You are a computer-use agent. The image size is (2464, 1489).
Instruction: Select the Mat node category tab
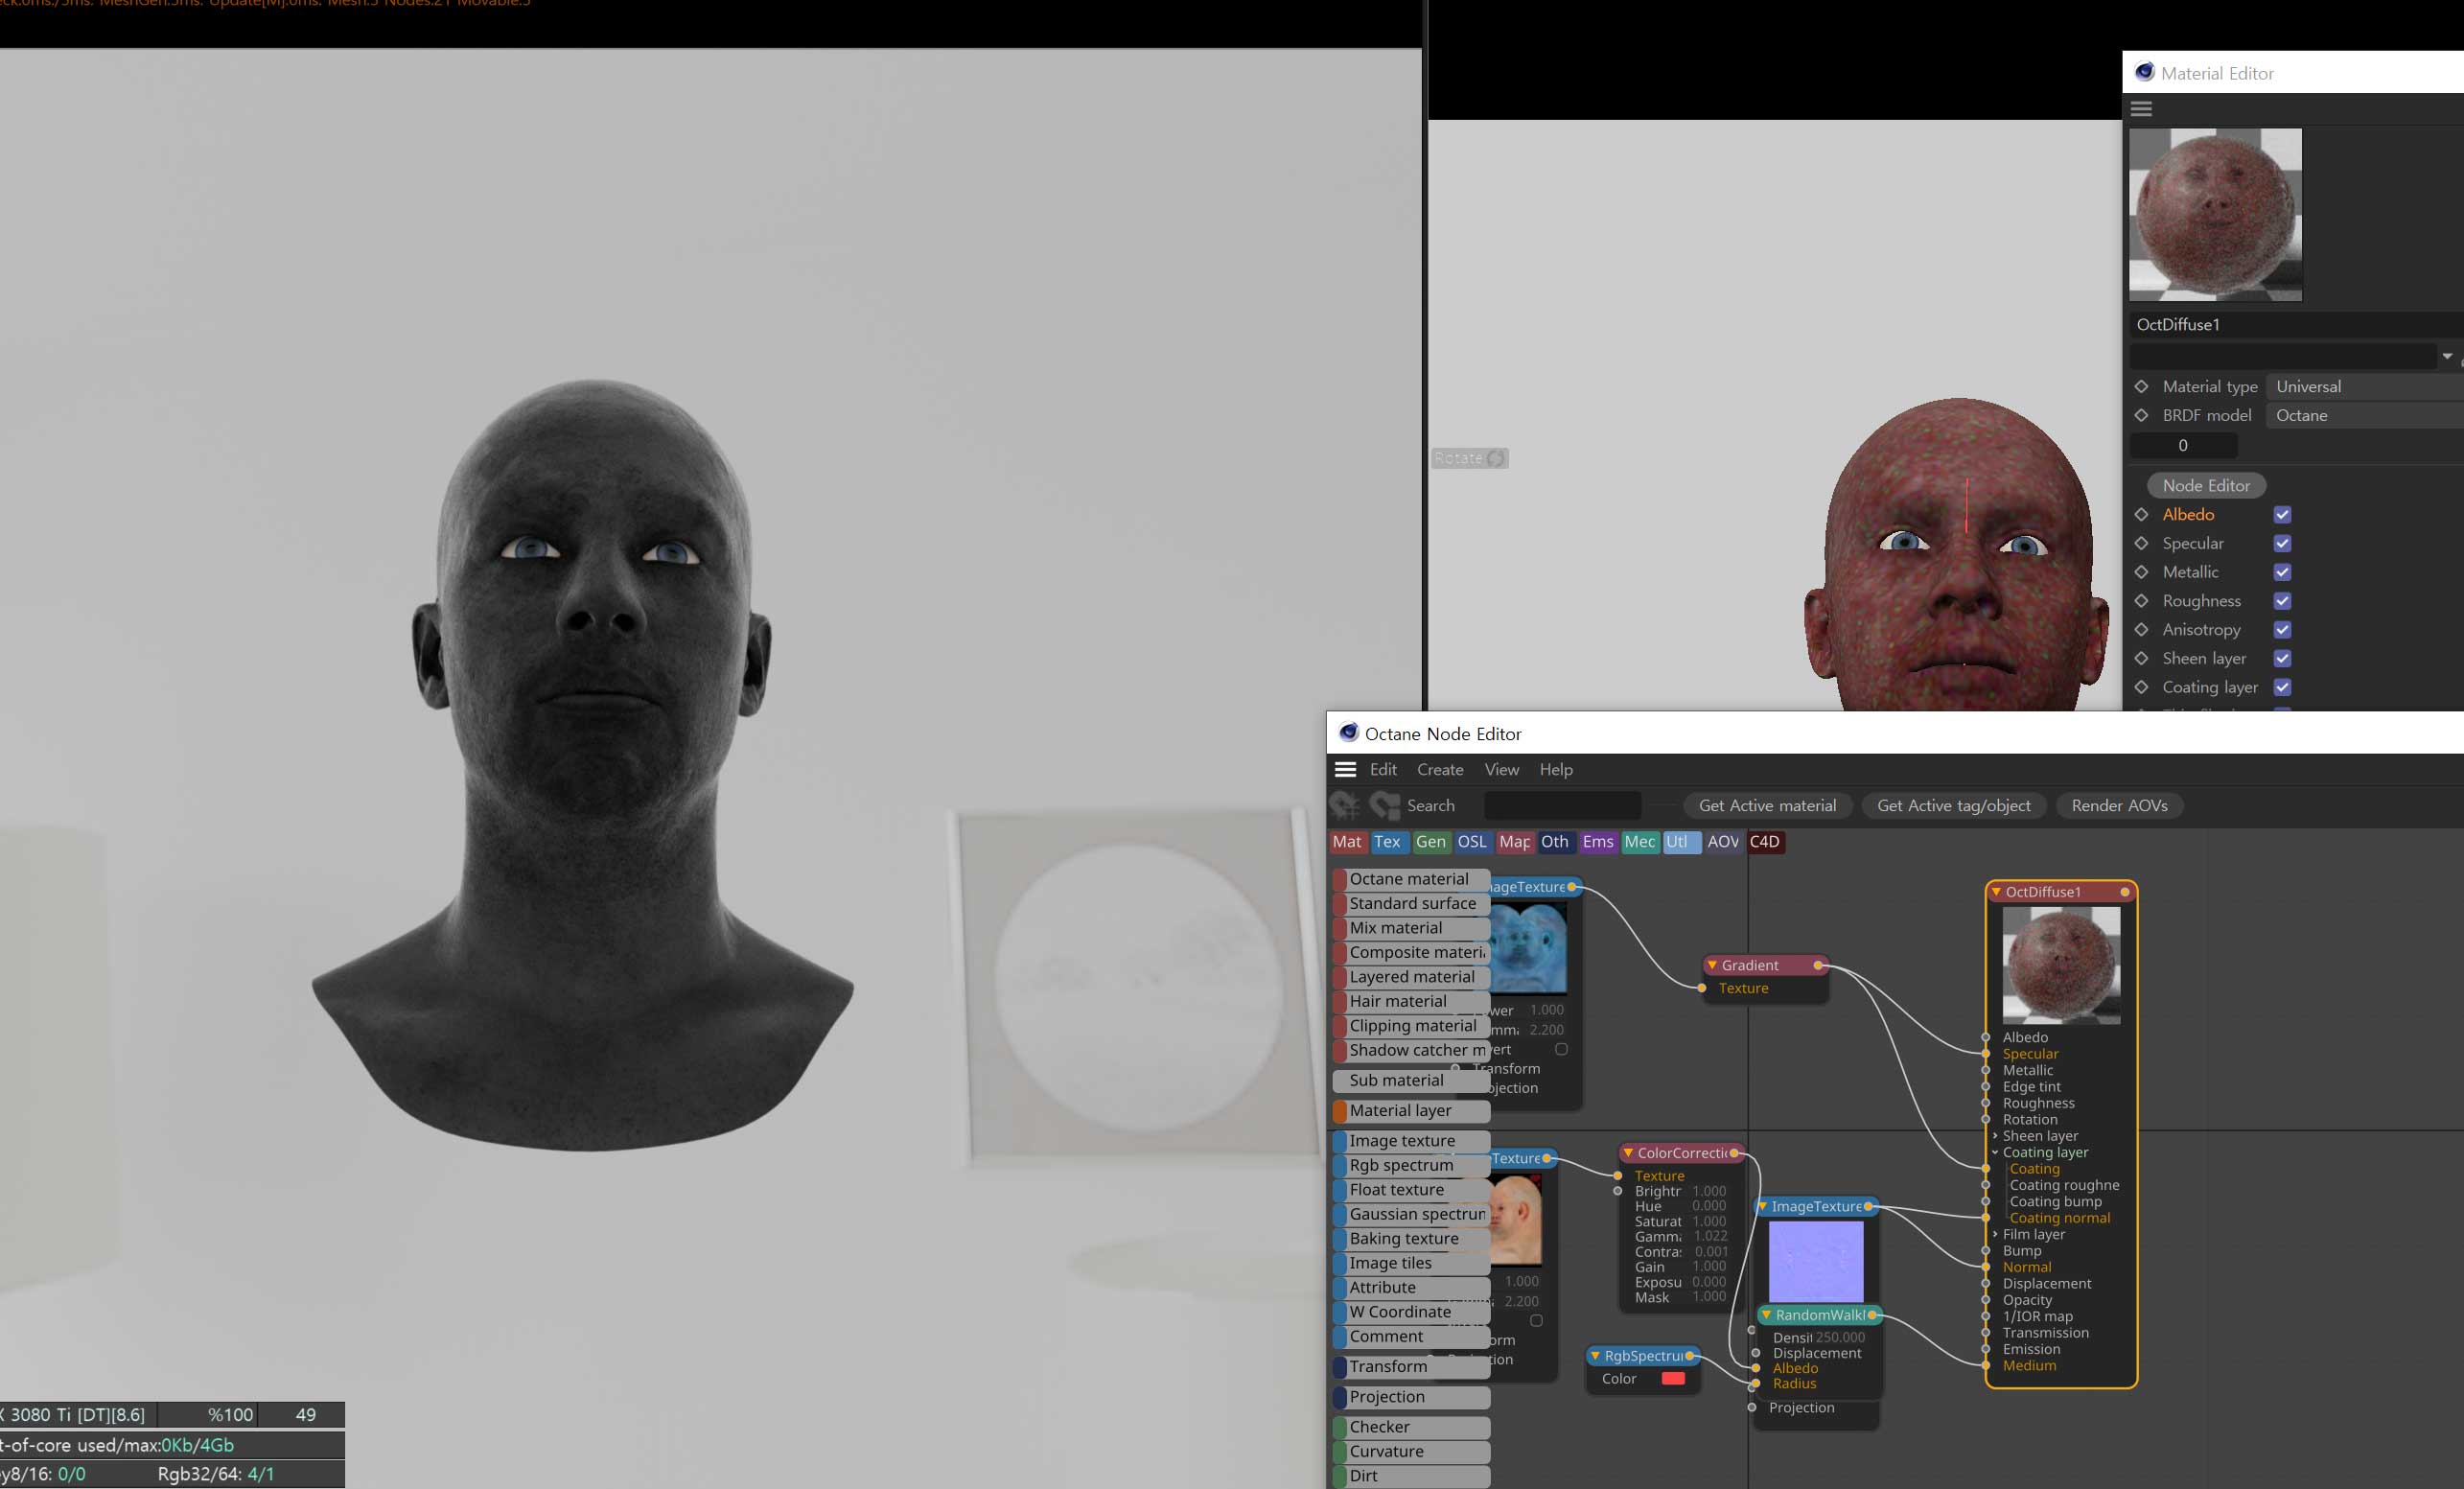(x=1347, y=842)
